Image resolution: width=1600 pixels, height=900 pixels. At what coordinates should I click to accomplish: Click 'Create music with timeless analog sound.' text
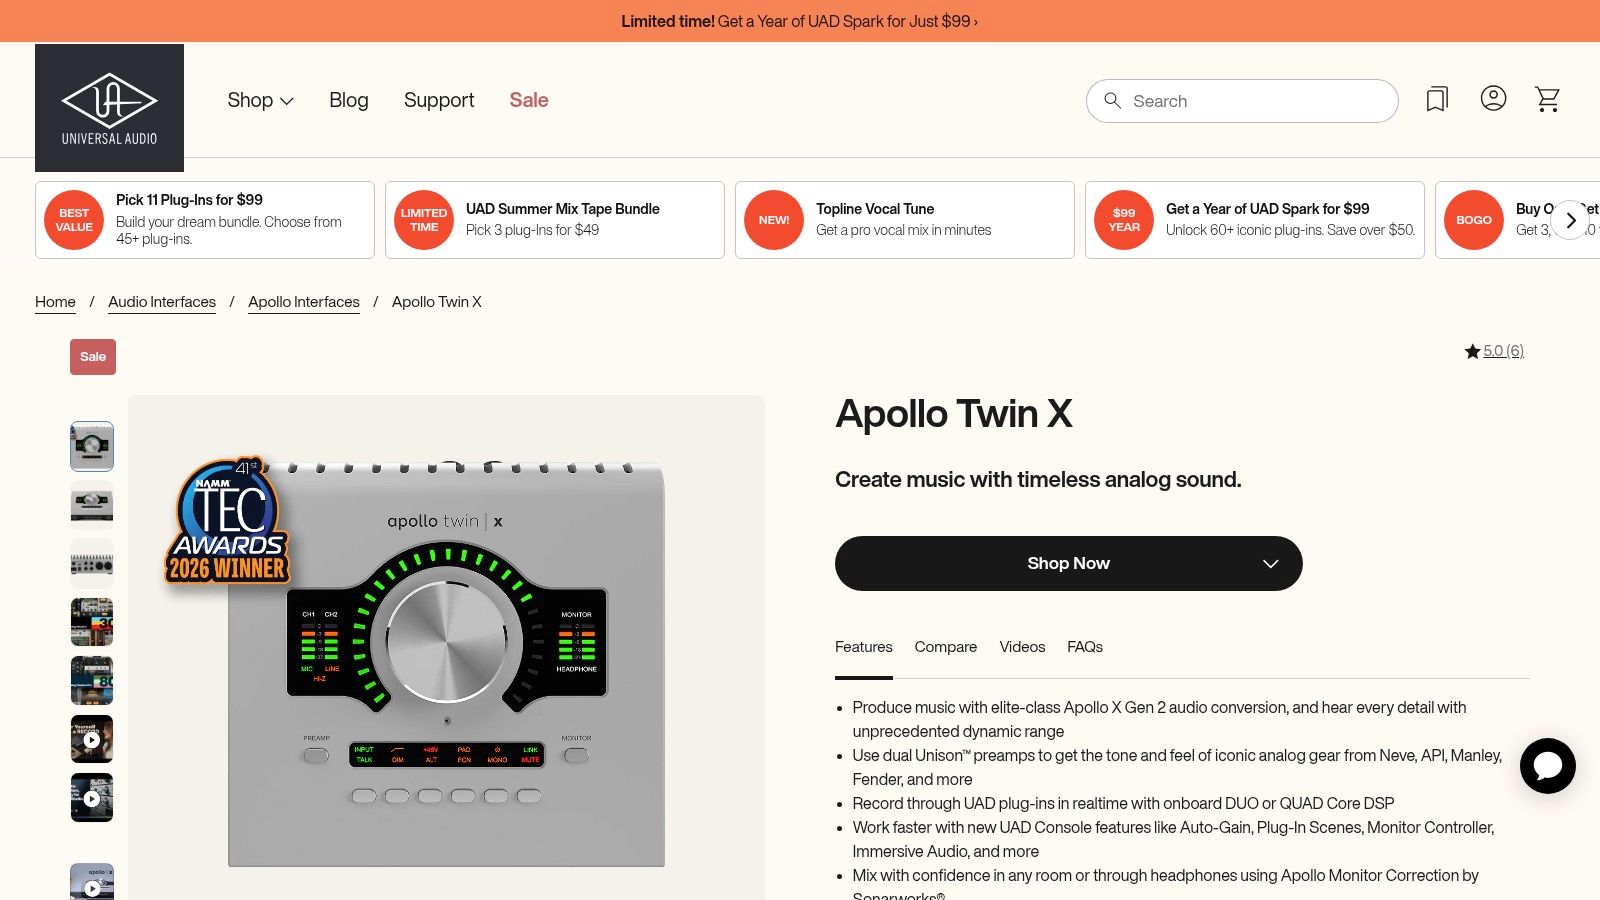(x=1038, y=480)
